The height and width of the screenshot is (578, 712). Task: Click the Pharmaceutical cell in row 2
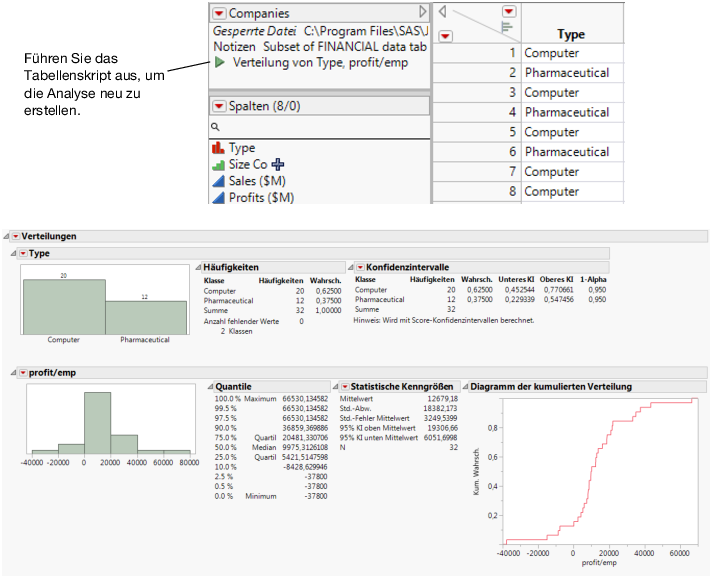pyautogui.click(x=567, y=73)
